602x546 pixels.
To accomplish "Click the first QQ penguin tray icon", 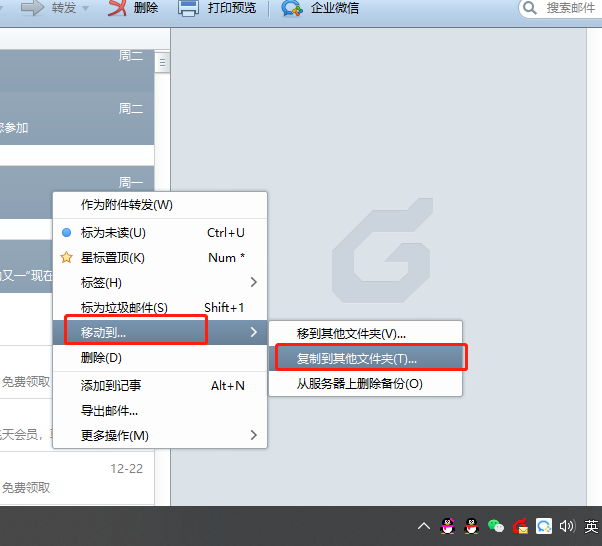I will [x=448, y=526].
